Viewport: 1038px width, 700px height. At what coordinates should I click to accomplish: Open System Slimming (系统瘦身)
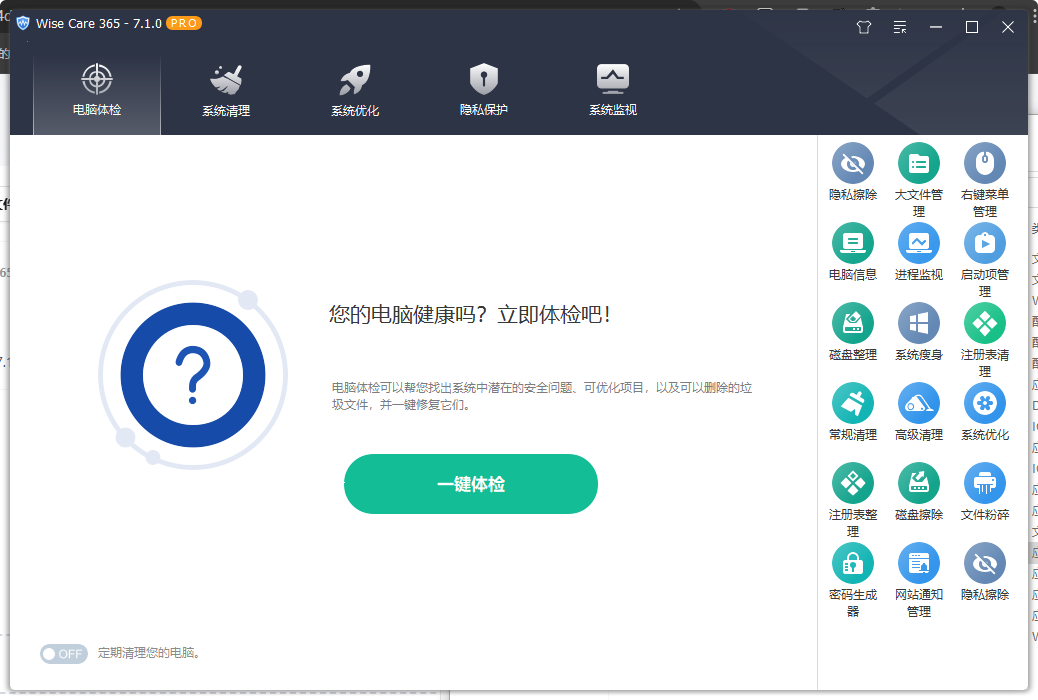point(918,324)
